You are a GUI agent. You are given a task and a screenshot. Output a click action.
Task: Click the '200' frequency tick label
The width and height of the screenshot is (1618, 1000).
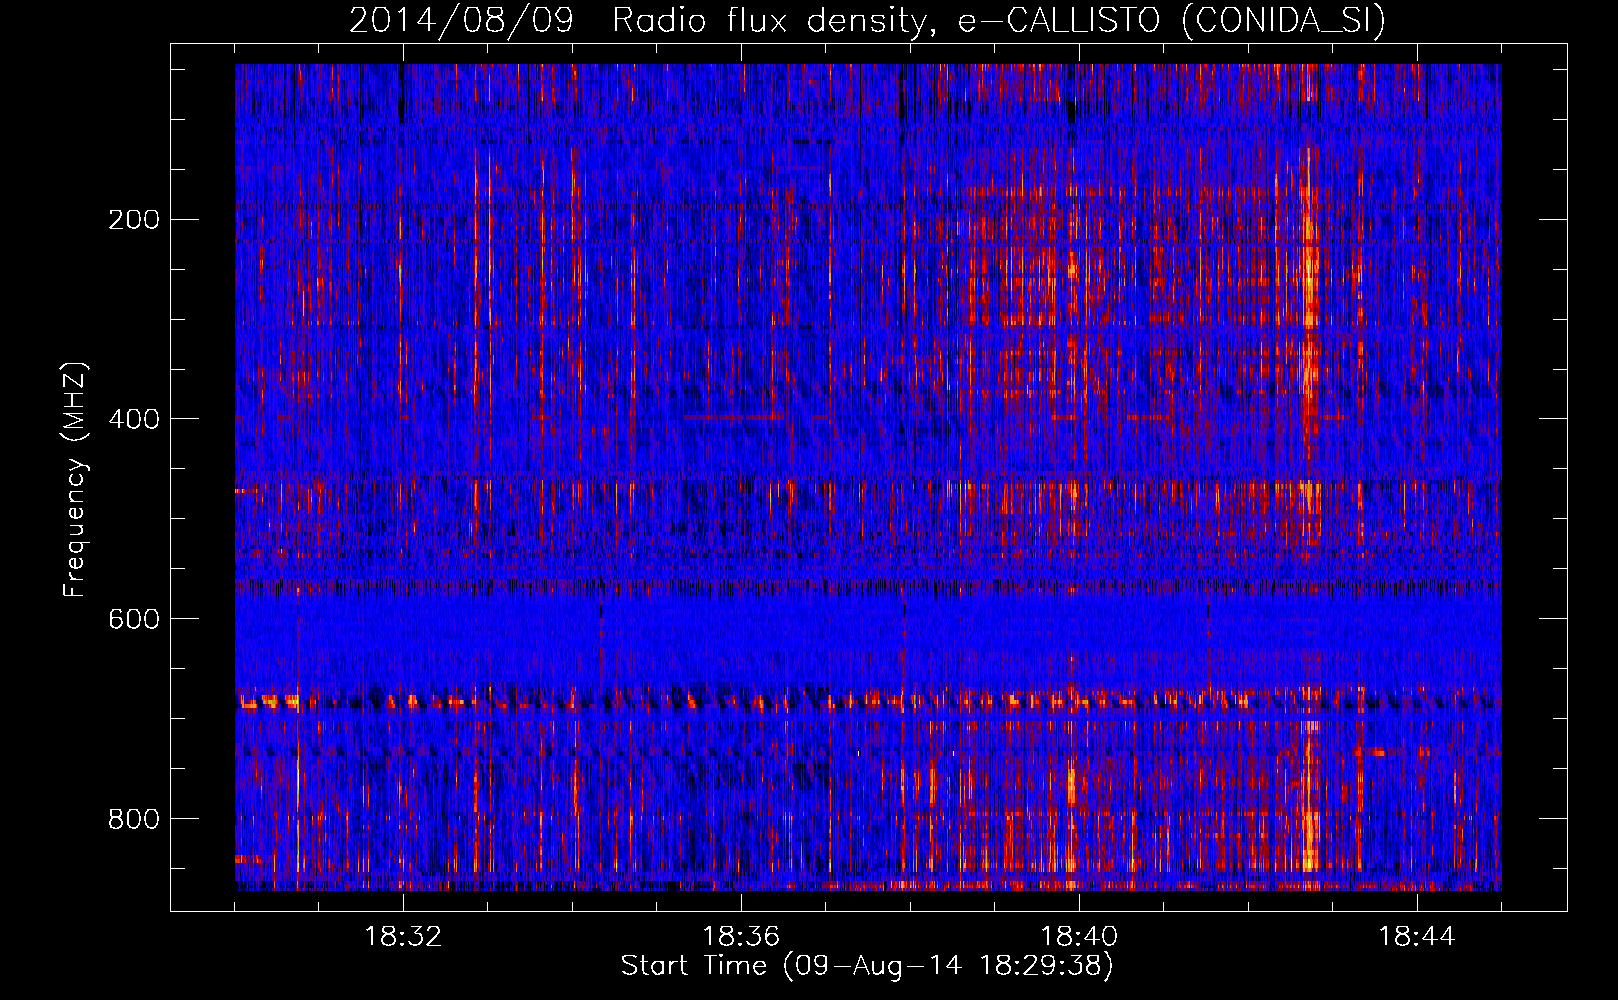pos(134,220)
